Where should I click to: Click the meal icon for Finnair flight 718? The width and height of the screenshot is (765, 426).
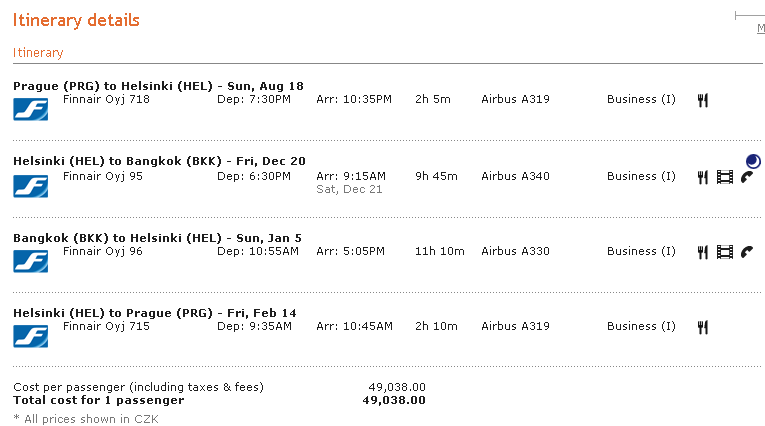click(x=703, y=100)
